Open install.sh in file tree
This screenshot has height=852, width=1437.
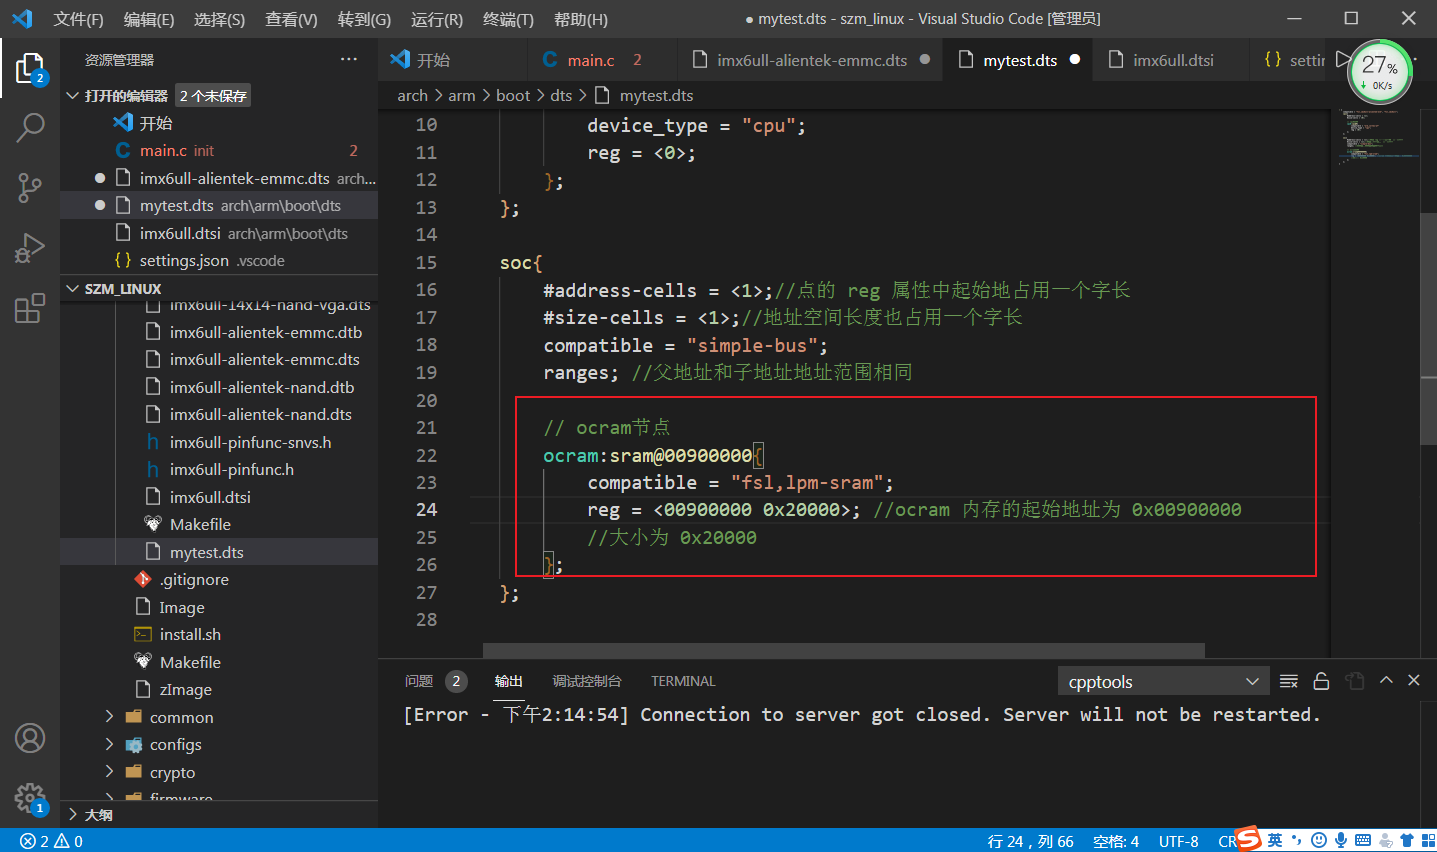tap(219, 634)
